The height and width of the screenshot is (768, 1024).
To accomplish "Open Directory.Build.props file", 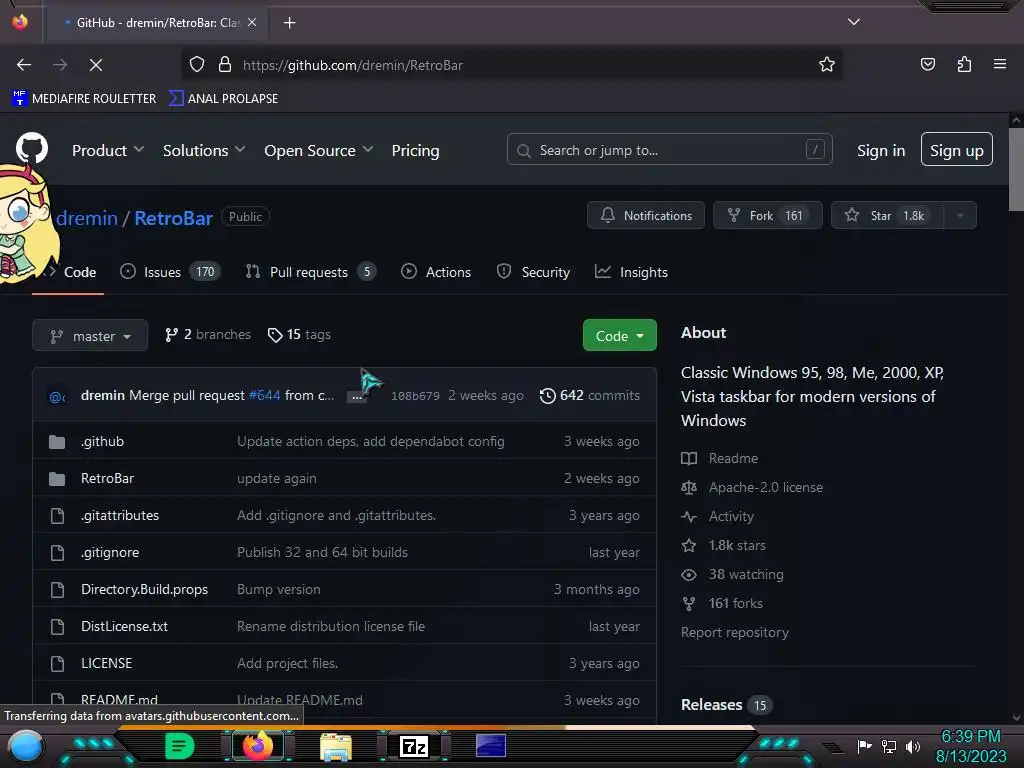I will 144,589.
